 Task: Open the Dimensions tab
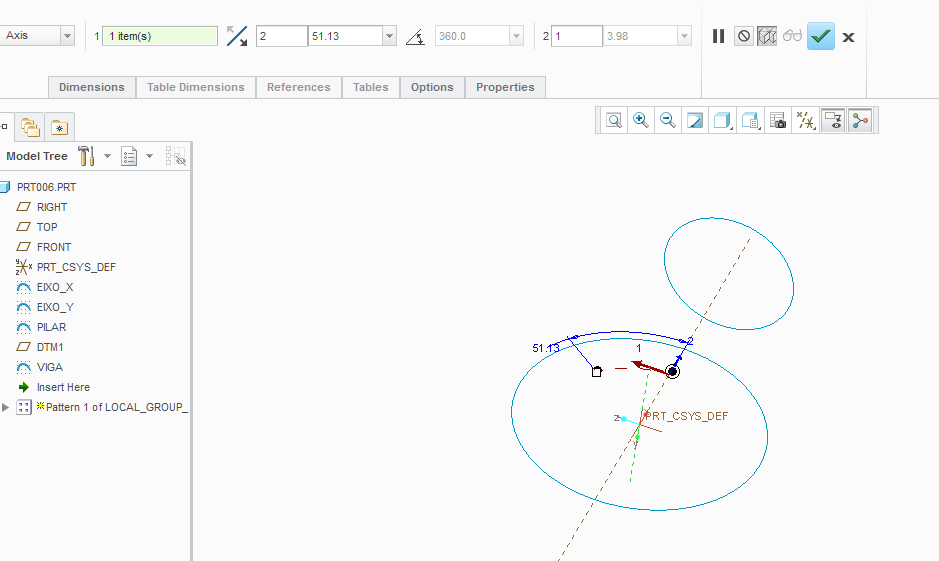(x=92, y=87)
